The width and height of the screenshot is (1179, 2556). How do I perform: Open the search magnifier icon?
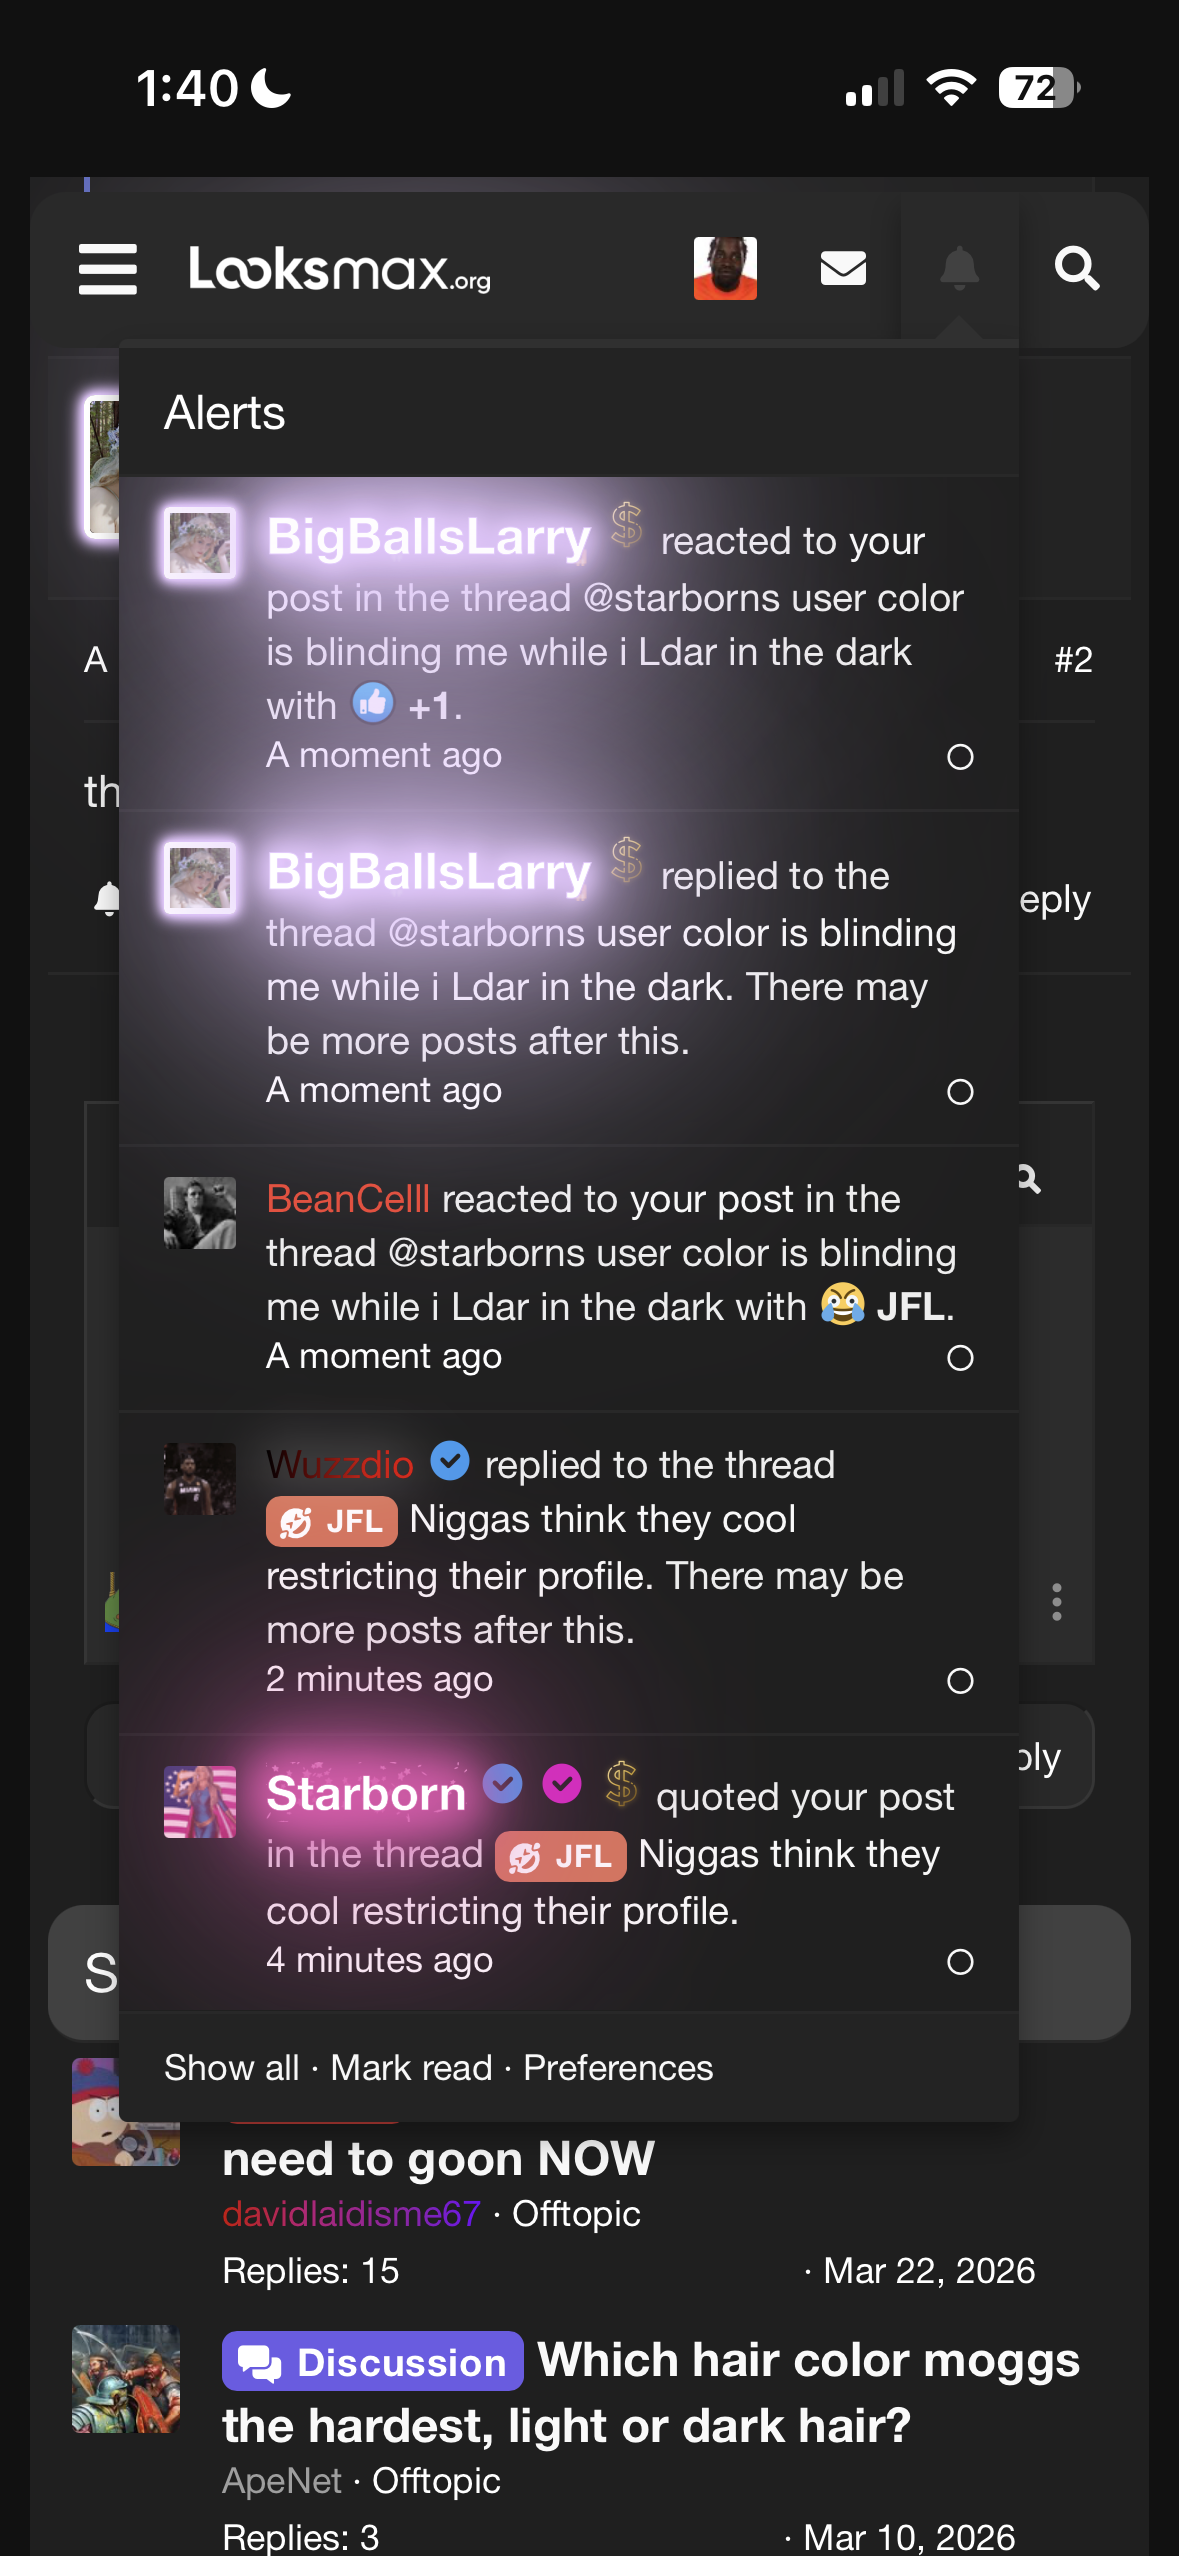[1076, 268]
